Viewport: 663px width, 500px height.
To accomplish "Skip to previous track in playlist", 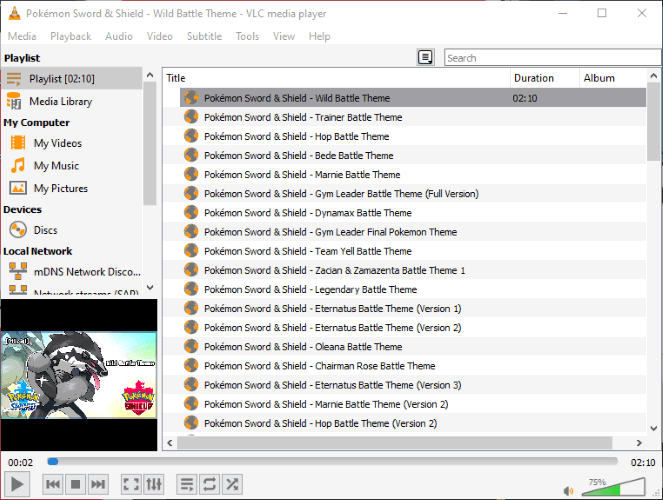I will click(x=53, y=484).
